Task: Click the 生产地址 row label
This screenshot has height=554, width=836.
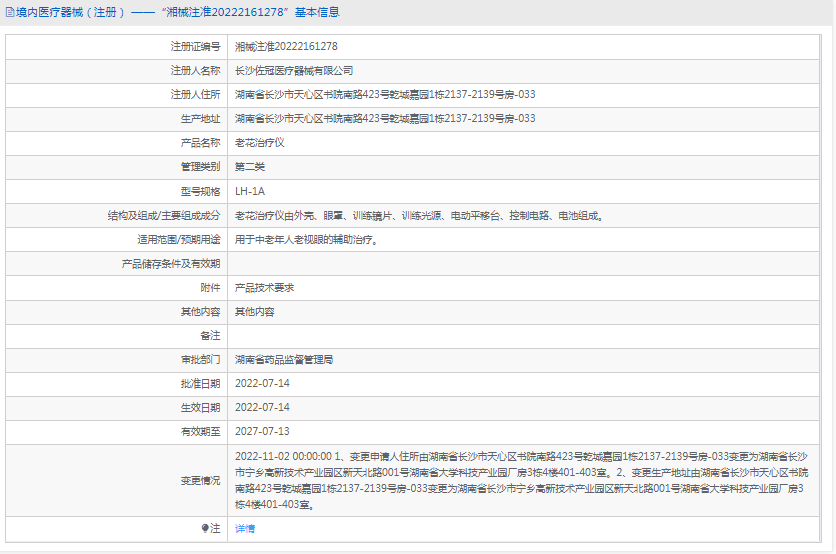Action: pyautogui.click(x=200, y=118)
